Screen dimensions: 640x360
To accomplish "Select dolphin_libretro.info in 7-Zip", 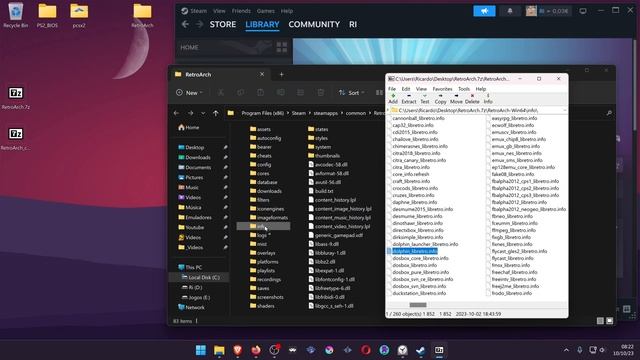I will (414, 251).
